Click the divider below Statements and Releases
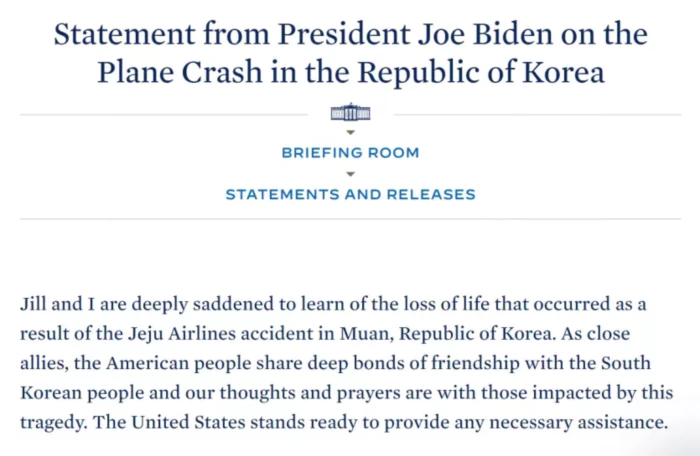This screenshot has width=700, height=456. [x=350, y=219]
